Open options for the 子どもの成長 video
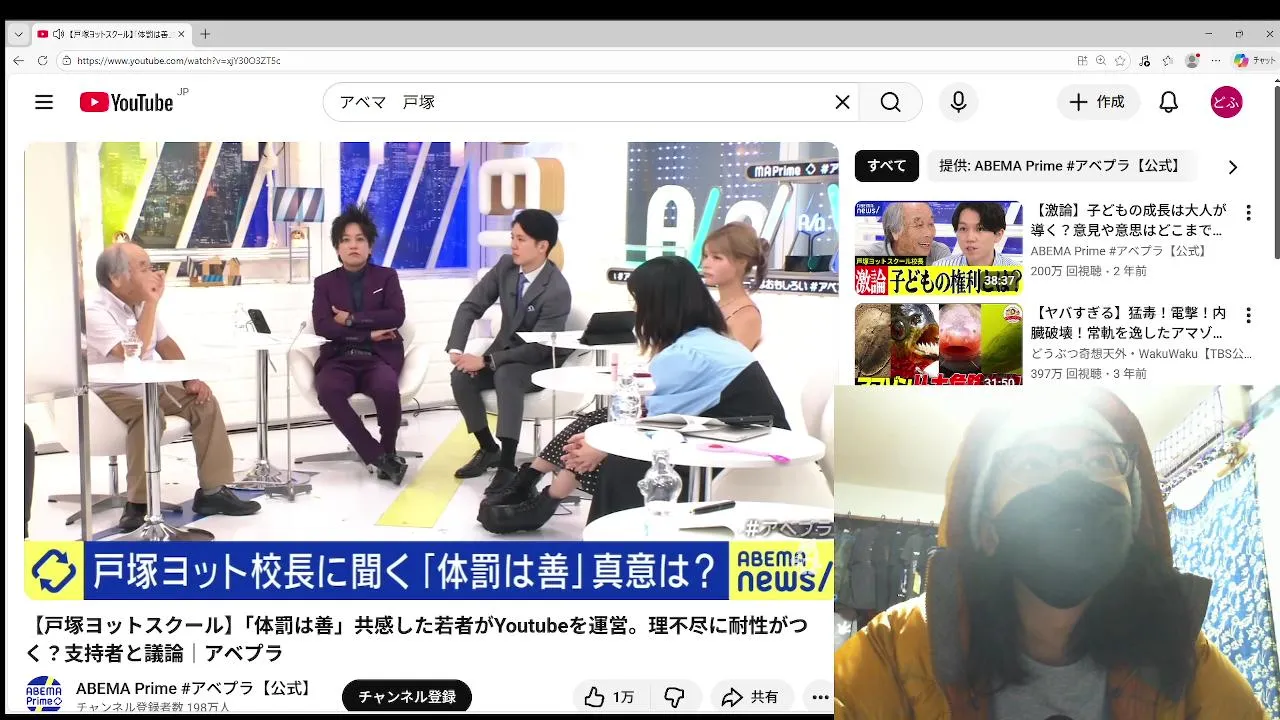The height and width of the screenshot is (720, 1280). [1247, 213]
